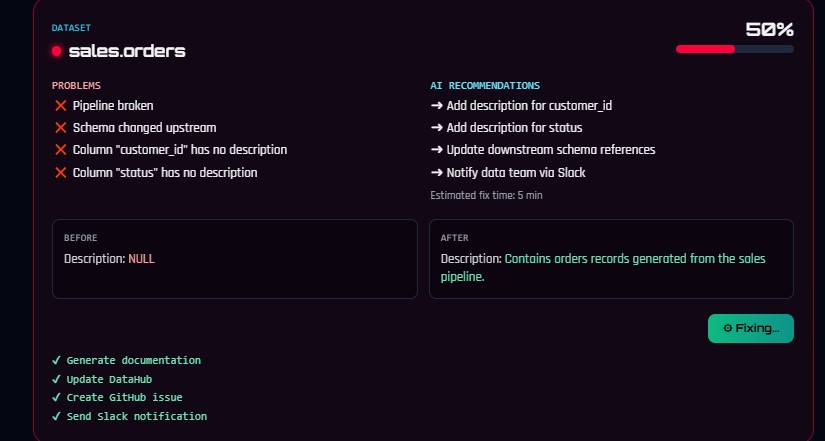Image resolution: width=825 pixels, height=441 pixels.
Task: Click the red status dot beside sales.orders
Action: pos(56,51)
